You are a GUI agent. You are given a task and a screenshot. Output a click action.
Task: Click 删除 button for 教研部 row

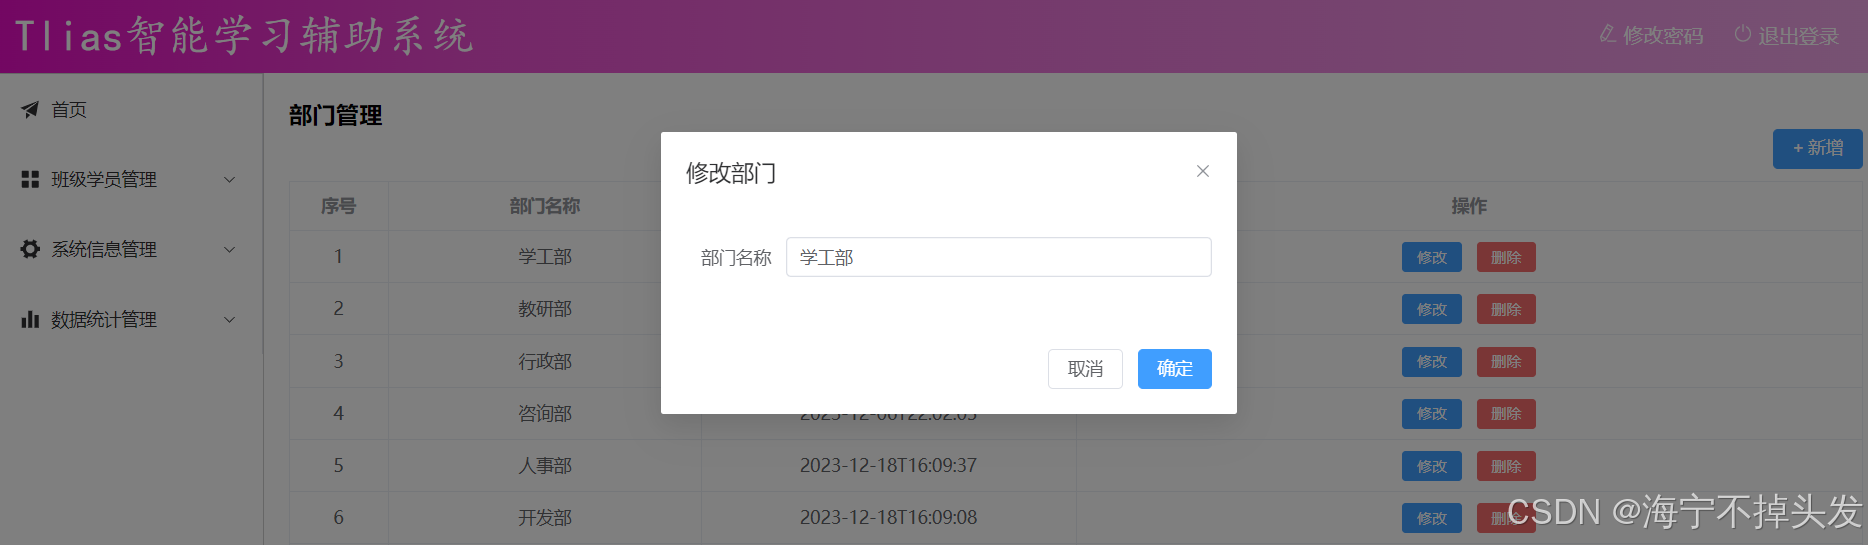(x=1506, y=309)
